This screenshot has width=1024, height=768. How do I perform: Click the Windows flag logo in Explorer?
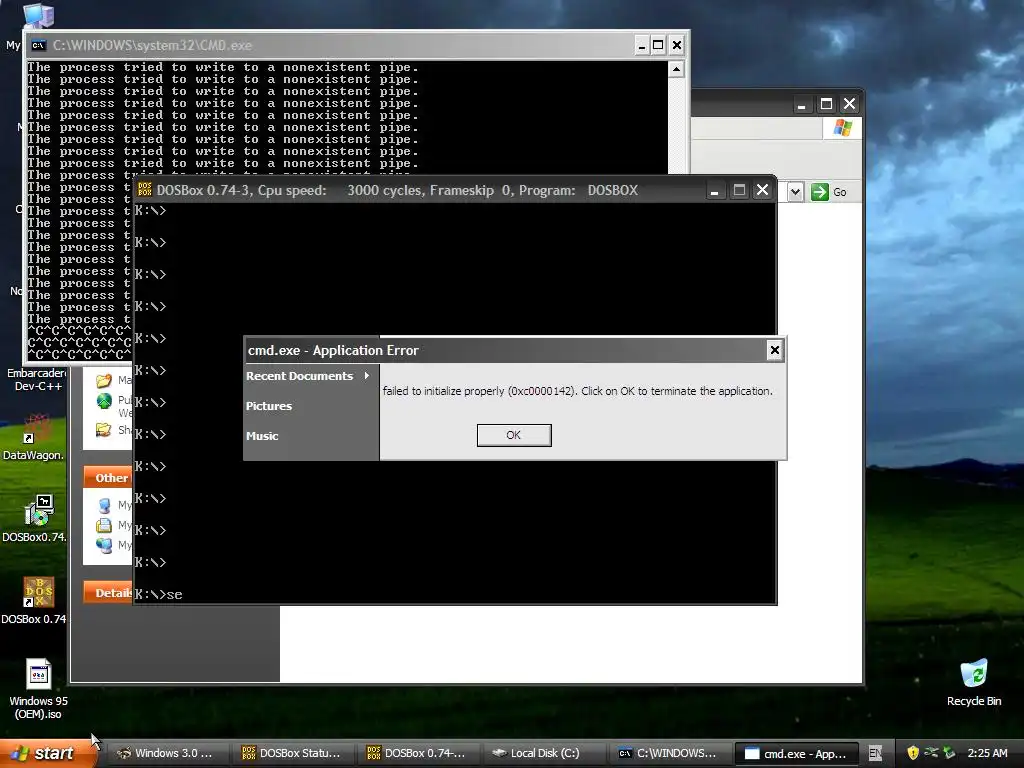[x=842, y=128]
